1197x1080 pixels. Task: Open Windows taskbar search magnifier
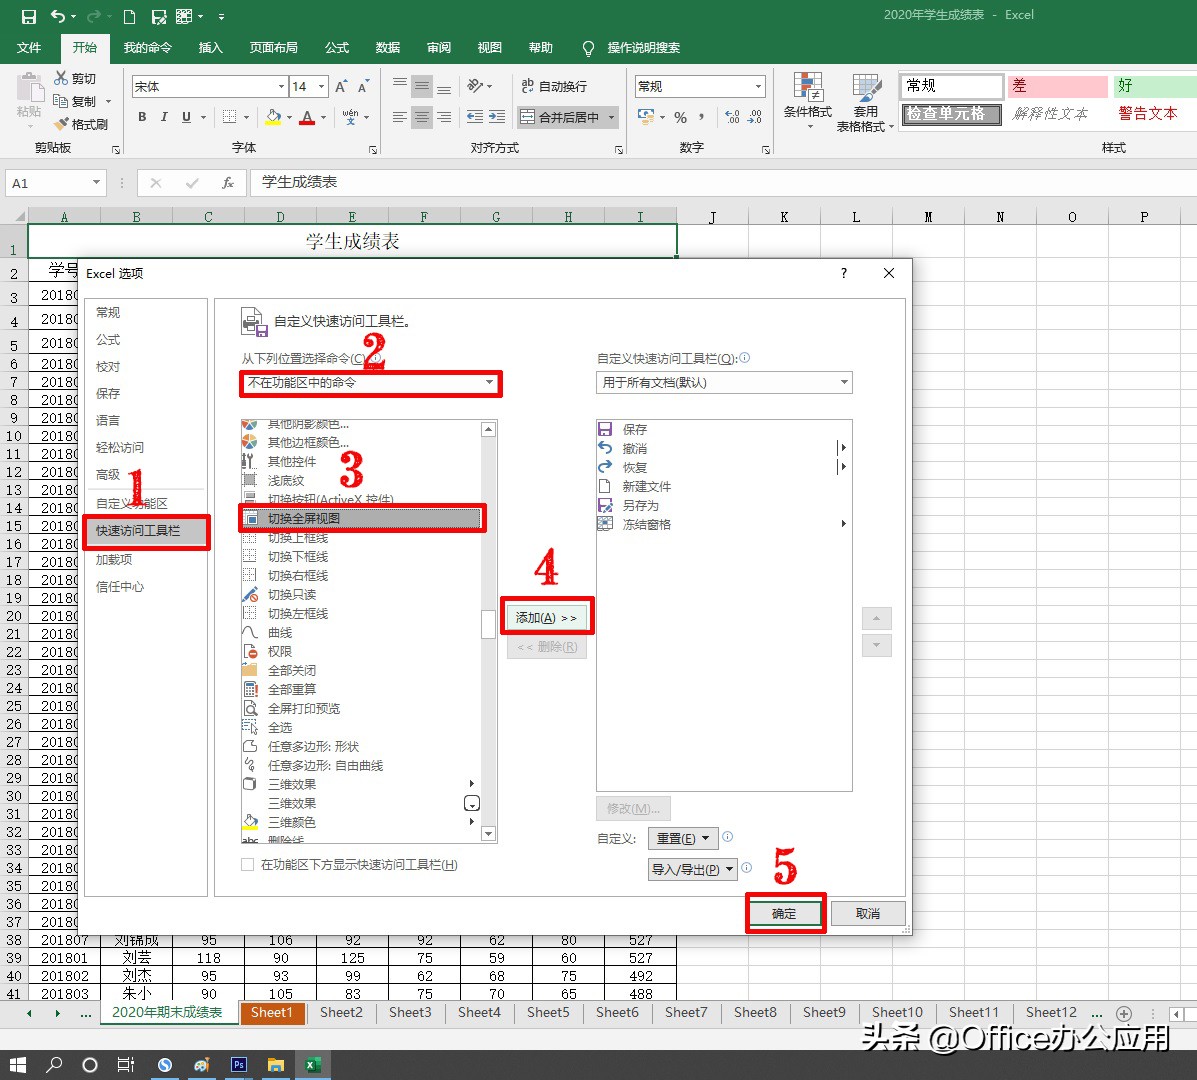[54, 1065]
